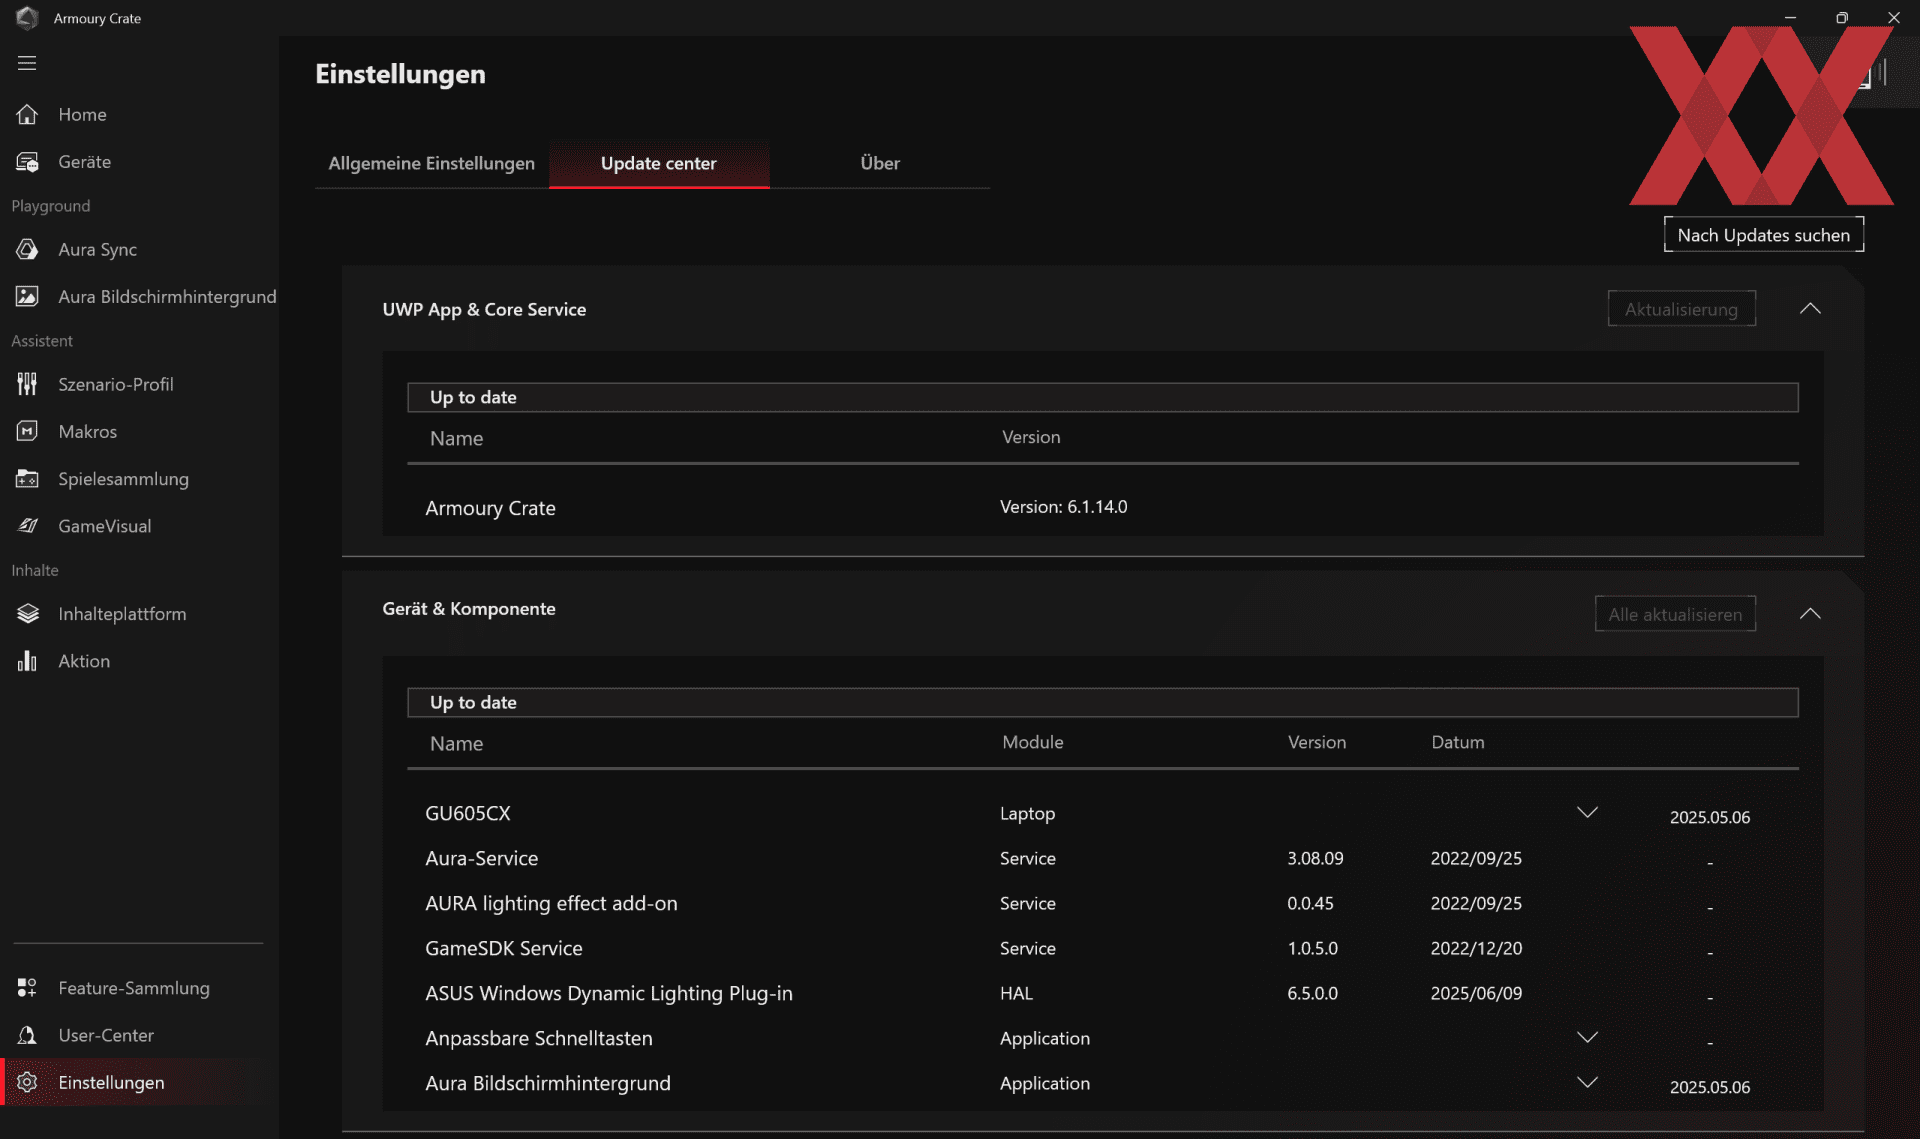Image resolution: width=1920 pixels, height=1139 pixels.
Task: Click date 2025/06/09 cell
Action: 1476,993
